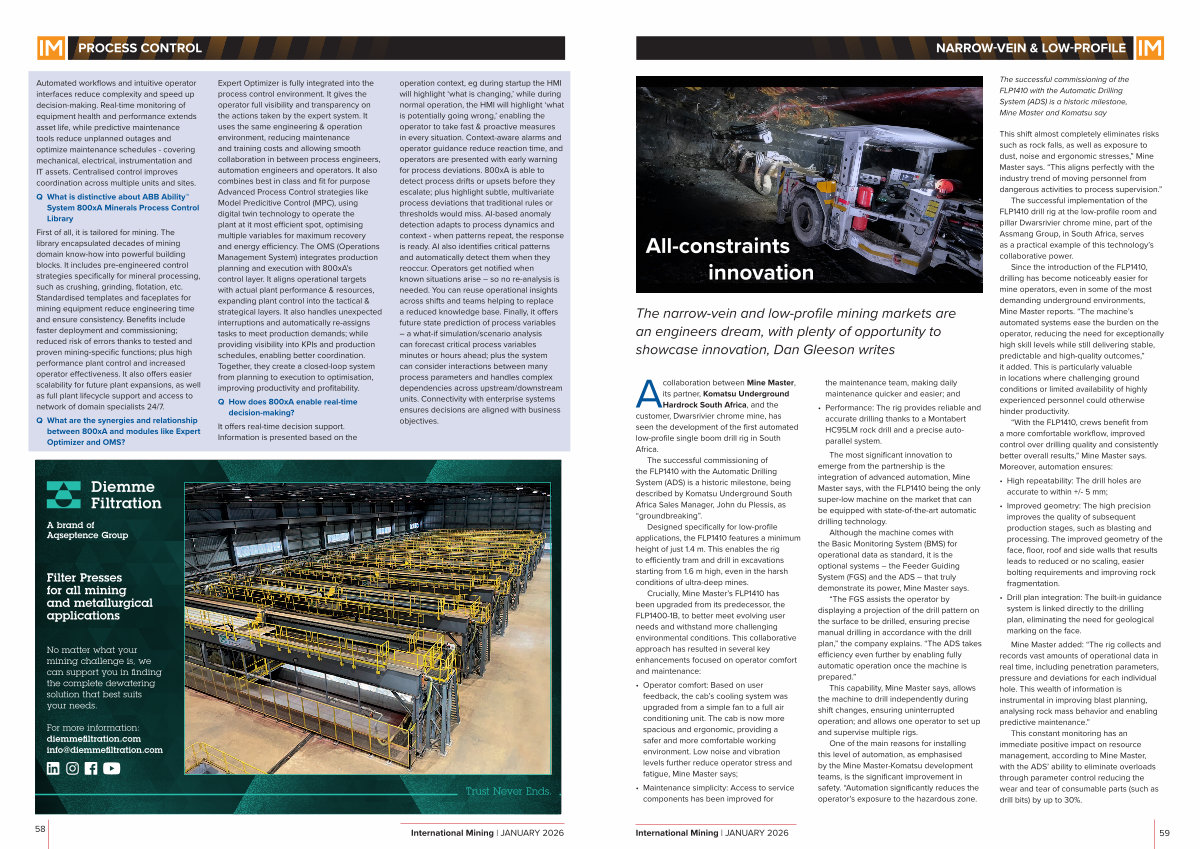Click the Trust Never Ends tagline
Viewport: 1200px width, 849px height.
coord(508,792)
